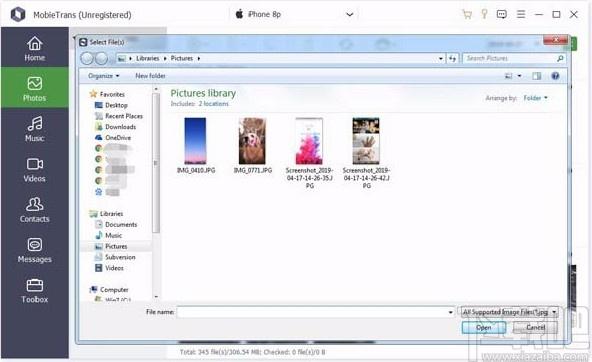The image size is (592, 362).
Task: Go to the Videos section
Action: 34,169
